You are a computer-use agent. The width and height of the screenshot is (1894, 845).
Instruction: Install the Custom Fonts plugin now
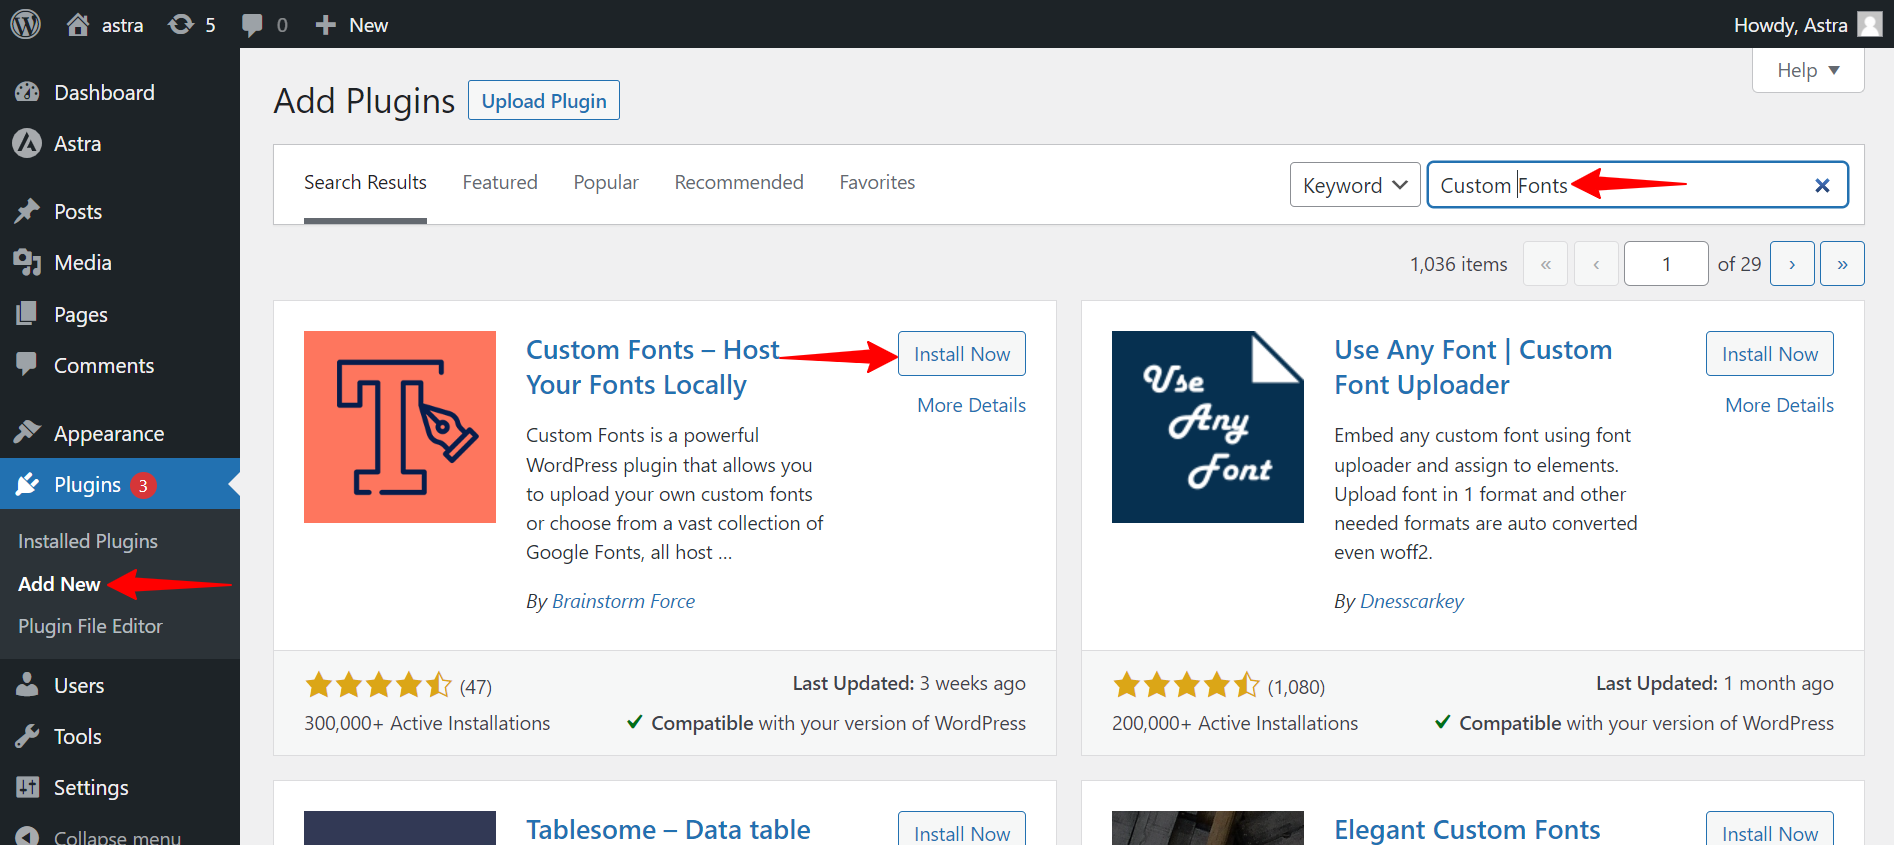click(962, 354)
